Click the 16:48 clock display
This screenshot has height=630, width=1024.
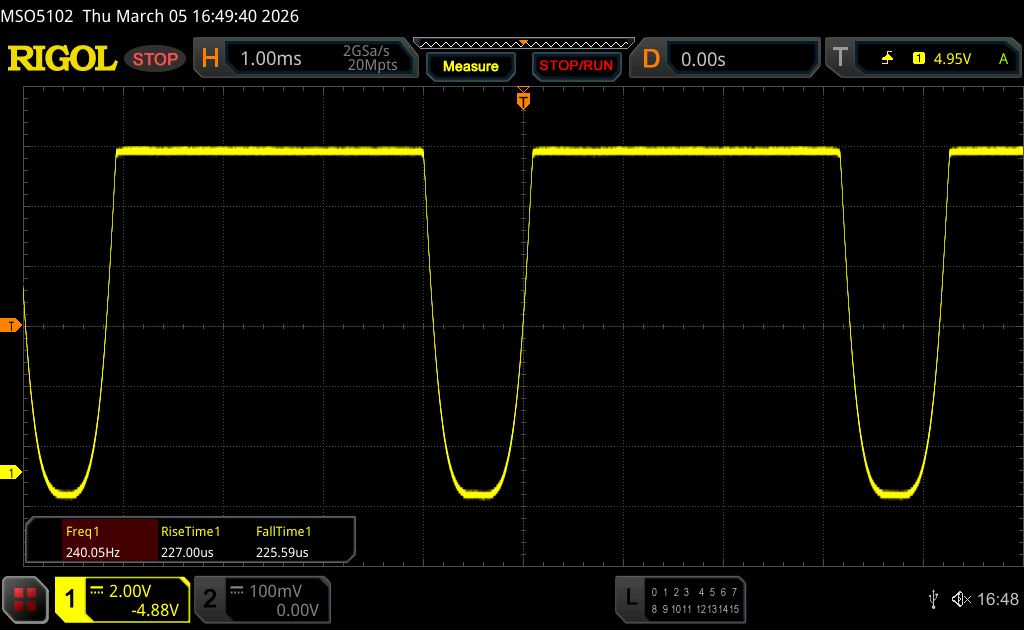[998, 599]
